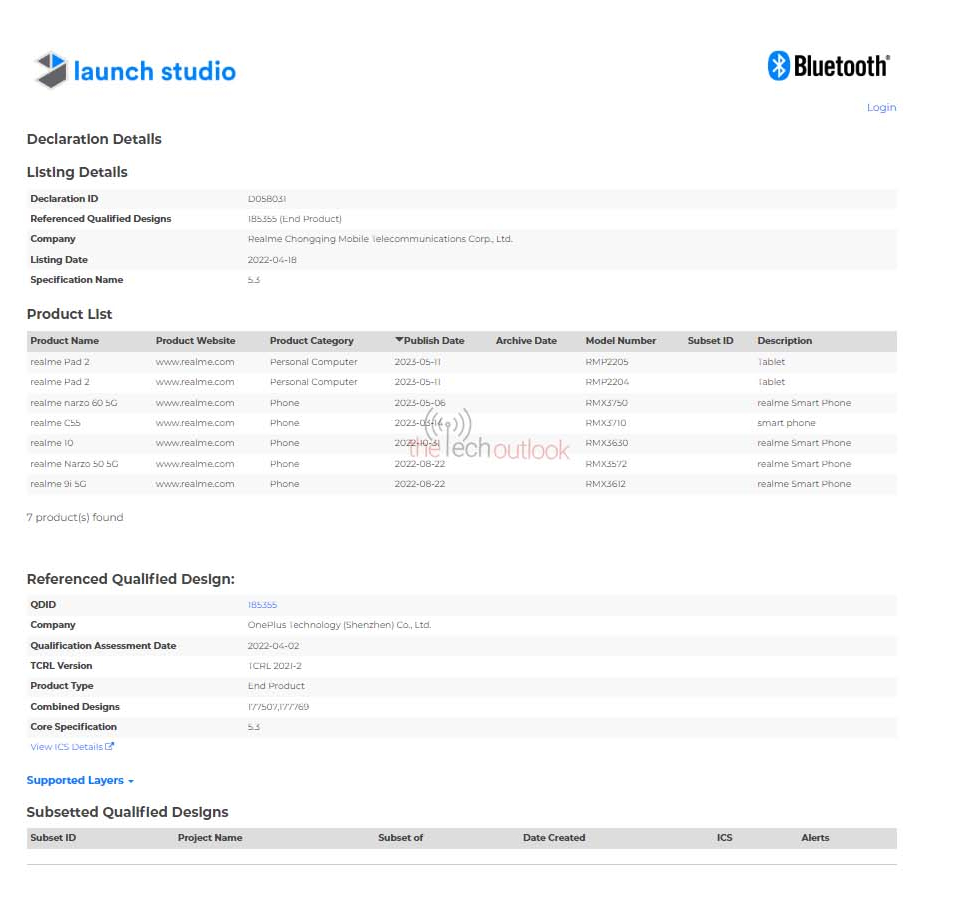Select Core Specification value 5.3

253,727
